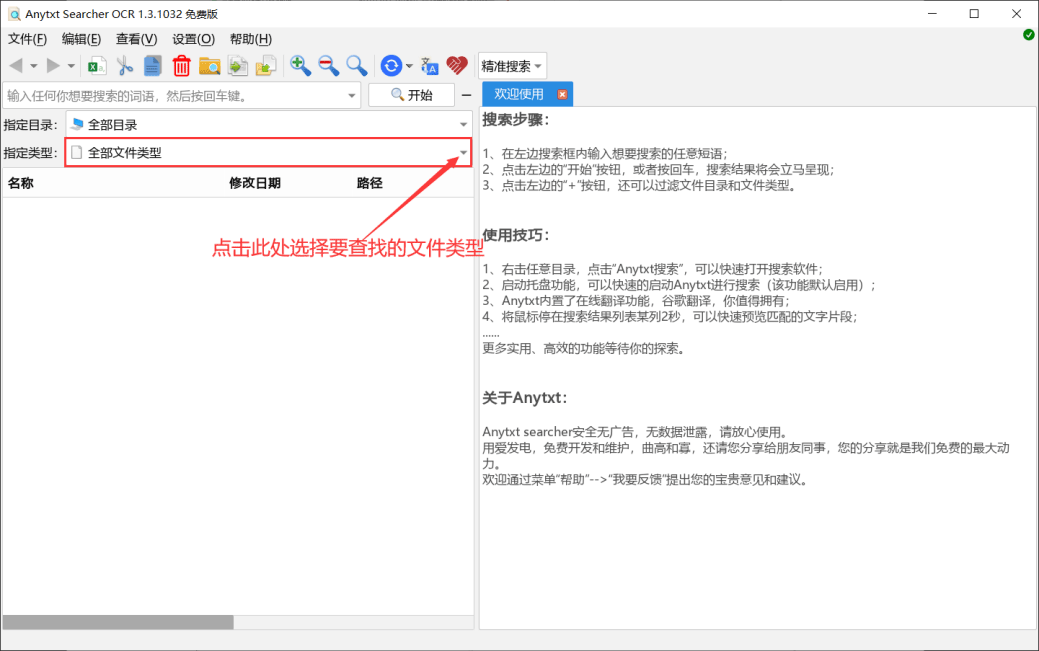Screen dimensions: 1039x651
Task: Open the 帮助(H) menu
Action: 250,39
